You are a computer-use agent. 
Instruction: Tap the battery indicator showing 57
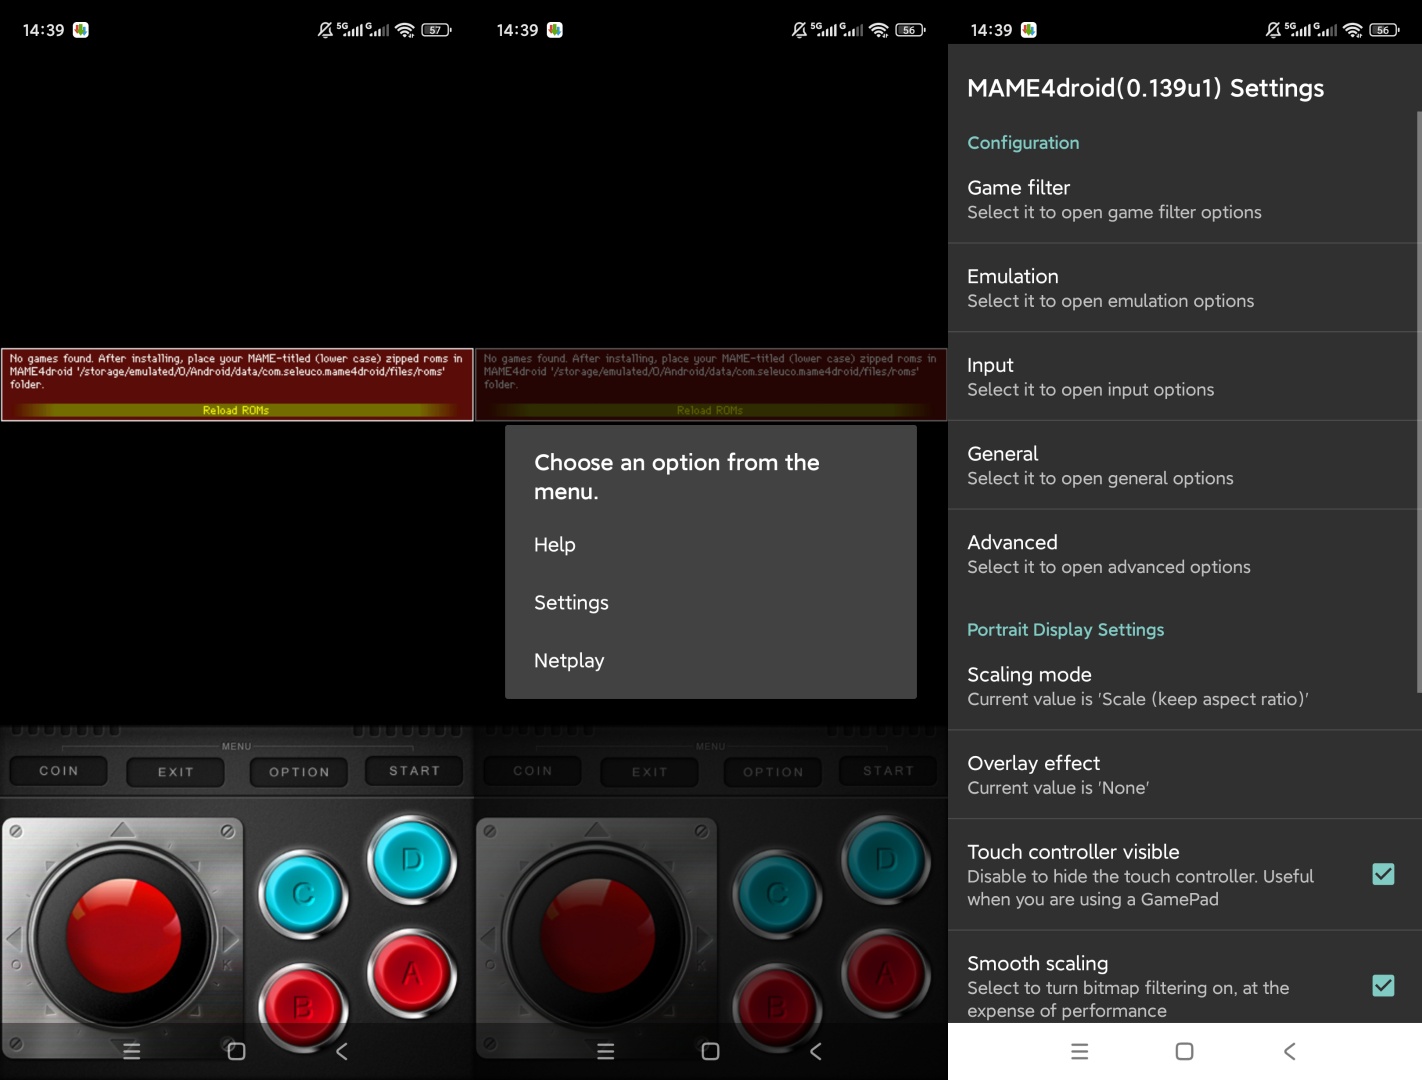click(x=436, y=30)
